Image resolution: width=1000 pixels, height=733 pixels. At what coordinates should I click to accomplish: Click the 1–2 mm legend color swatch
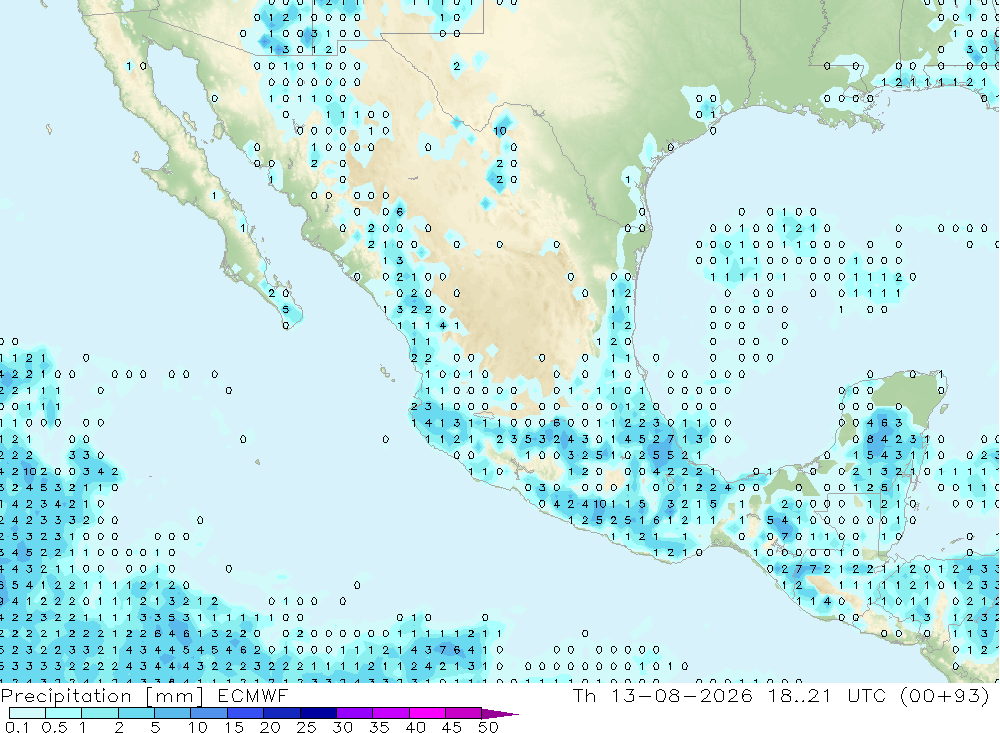pos(99,713)
